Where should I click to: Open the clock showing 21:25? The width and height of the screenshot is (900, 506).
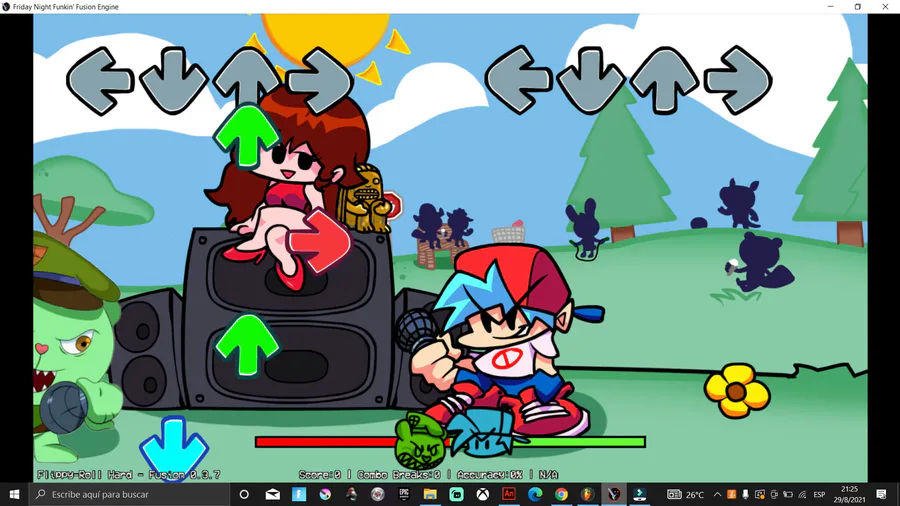coord(849,494)
